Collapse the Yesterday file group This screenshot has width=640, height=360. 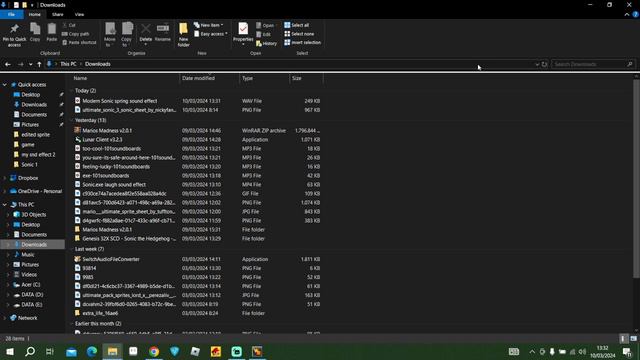point(72,120)
